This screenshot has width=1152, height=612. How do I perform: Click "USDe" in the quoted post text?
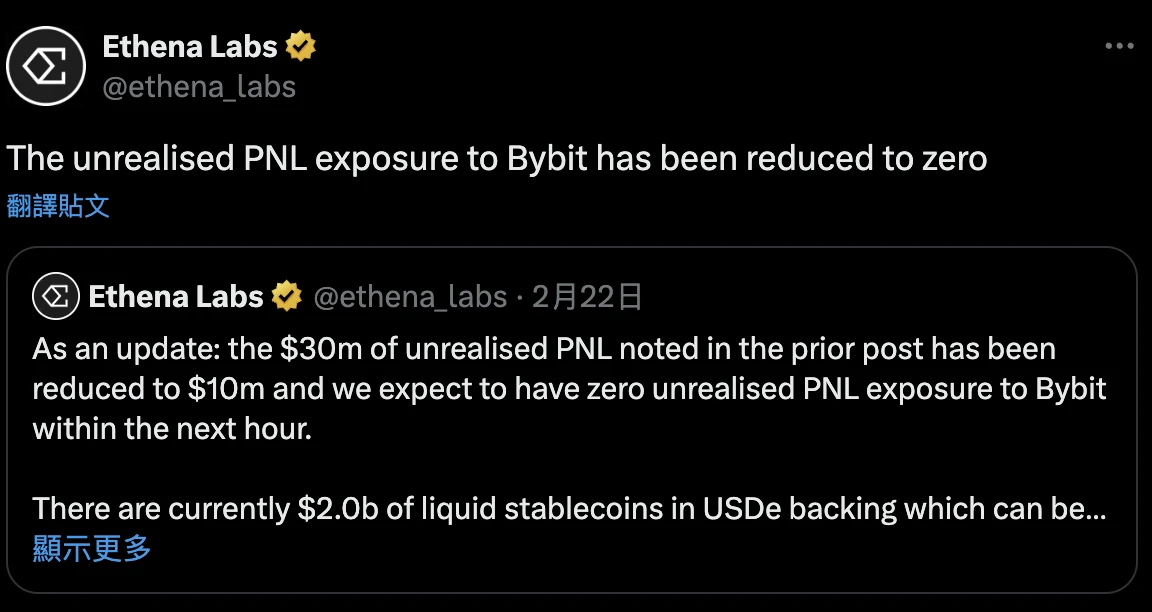point(763,509)
